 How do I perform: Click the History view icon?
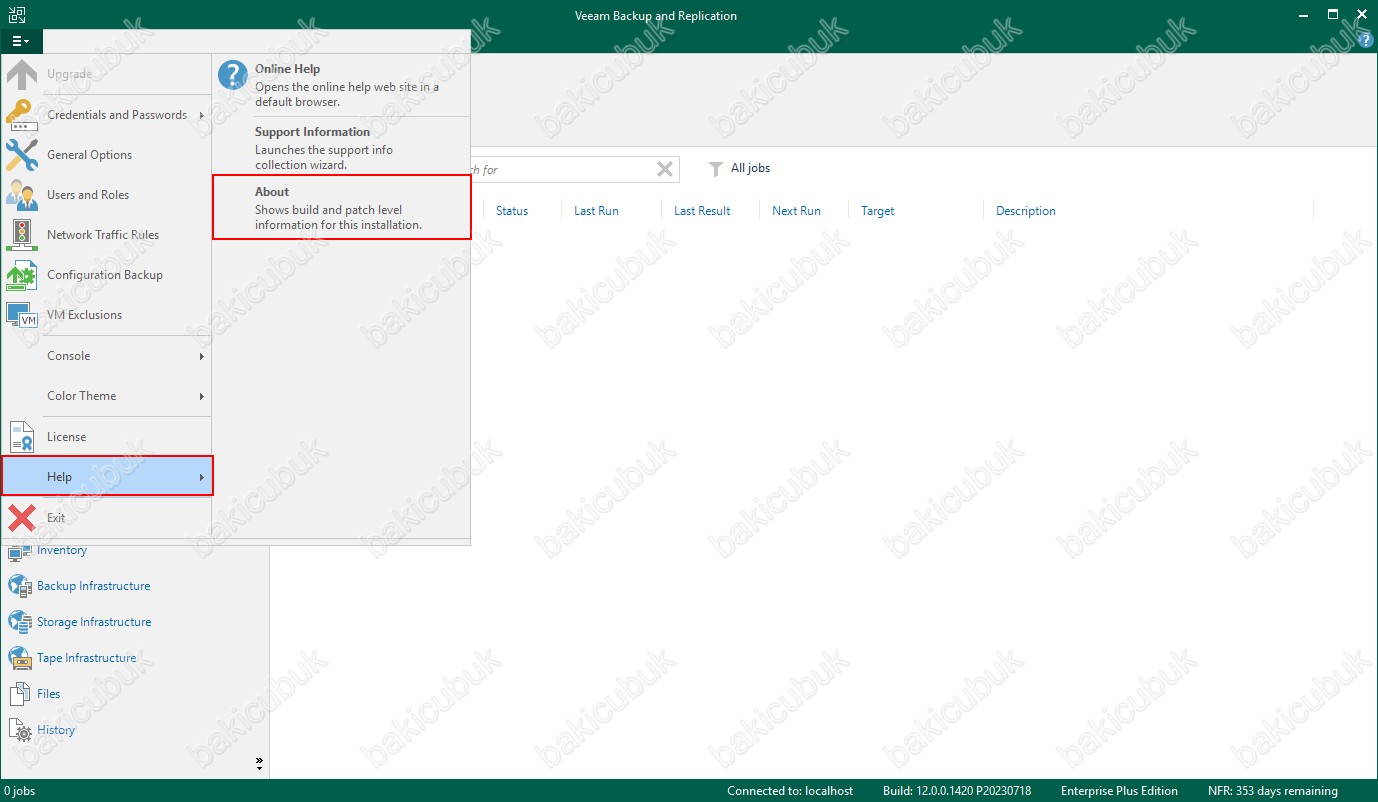pyautogui.click(x=20, y=730)
